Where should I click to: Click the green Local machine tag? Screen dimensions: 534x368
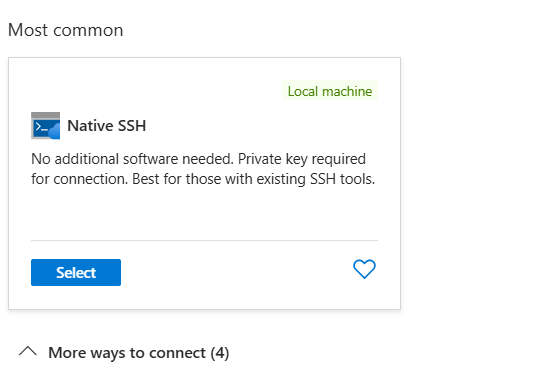click(330, 91)
